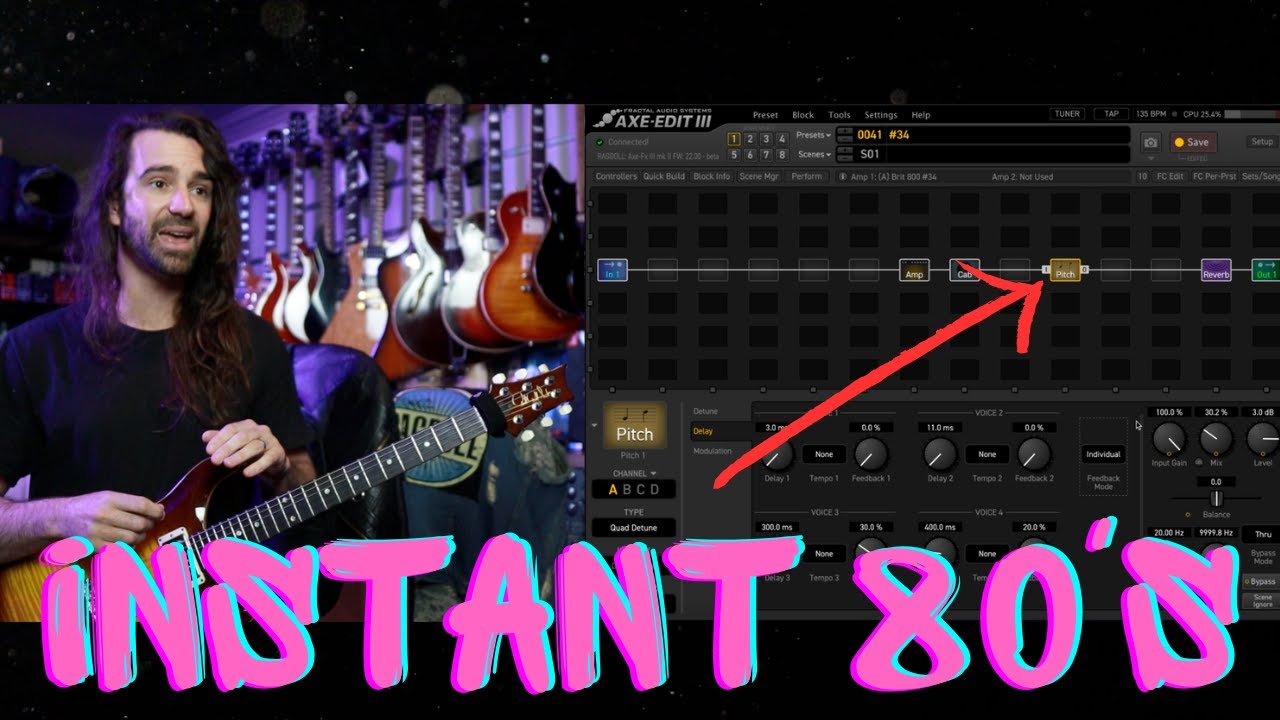Screen dimensions: 1280x720
Task: Click the green Connected status icon
Action: click(598, 142)
